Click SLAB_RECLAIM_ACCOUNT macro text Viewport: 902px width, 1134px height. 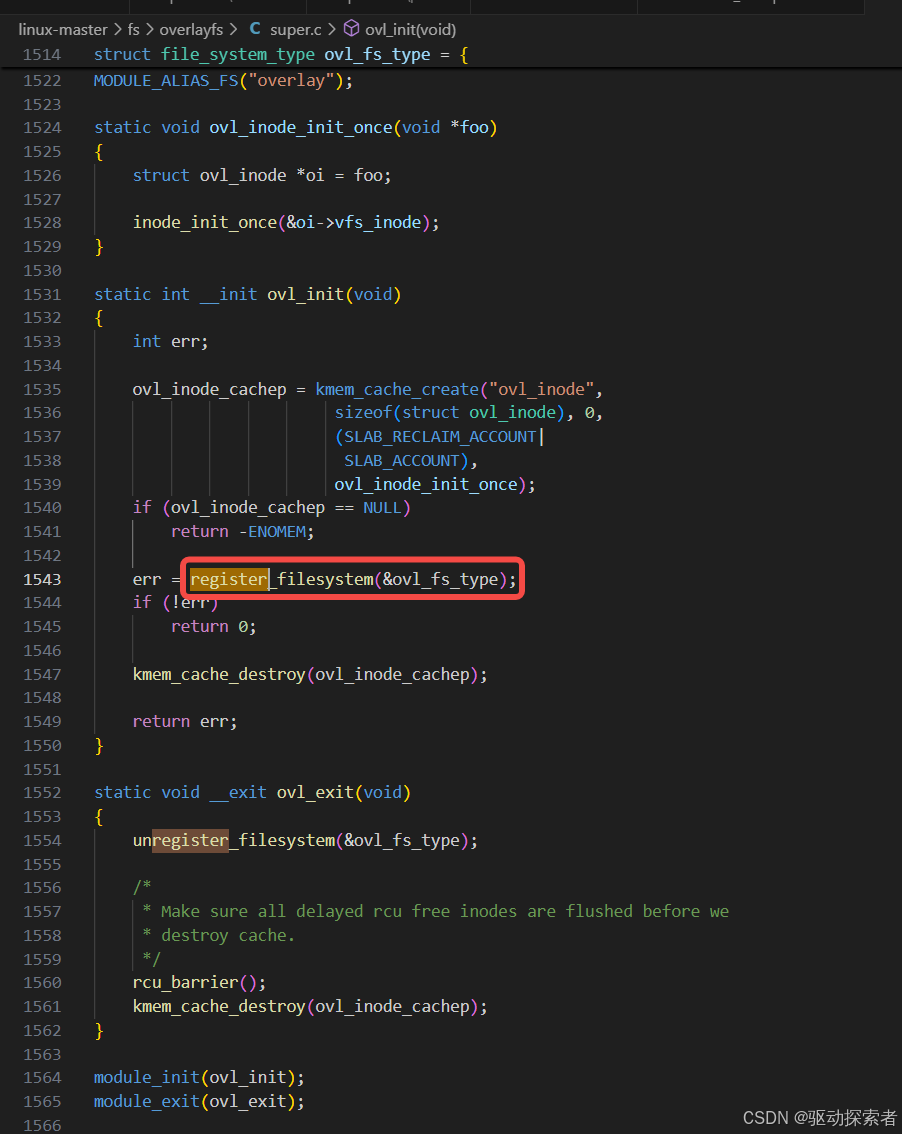click(440, 437)
